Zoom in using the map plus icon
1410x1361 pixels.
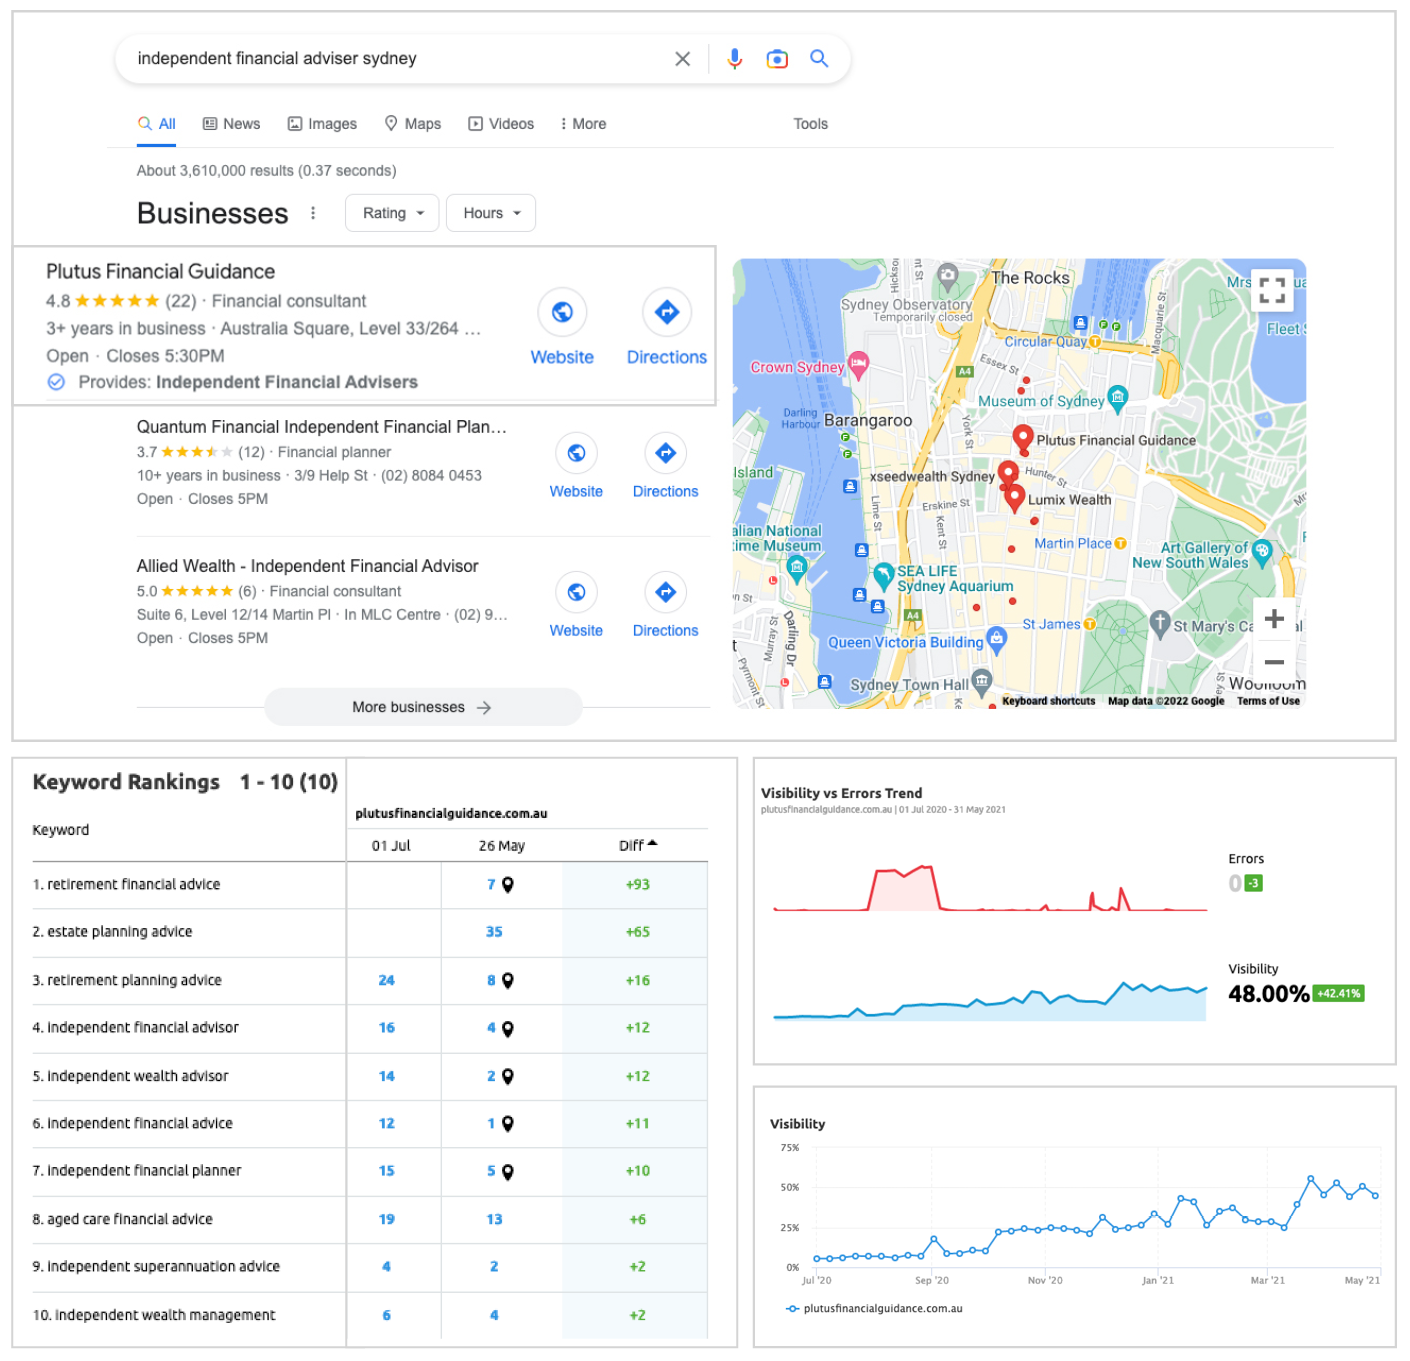1274,618
